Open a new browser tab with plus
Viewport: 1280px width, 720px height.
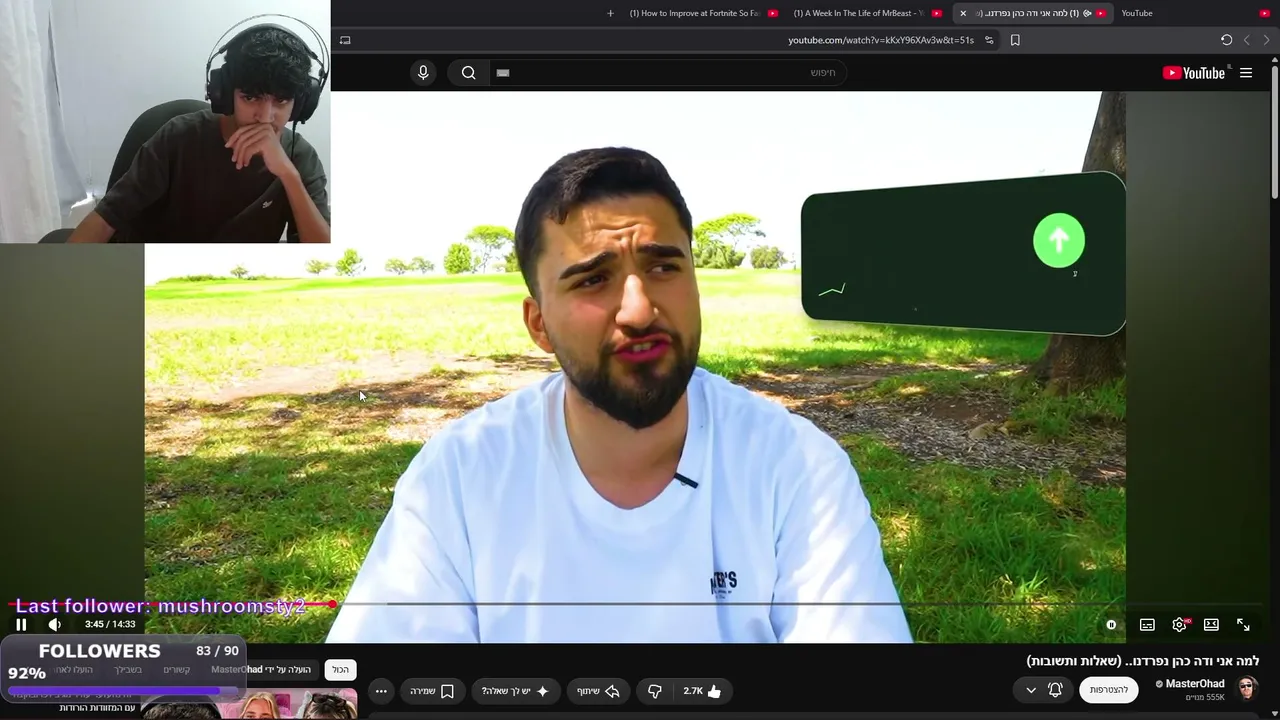tap(610, 13)
